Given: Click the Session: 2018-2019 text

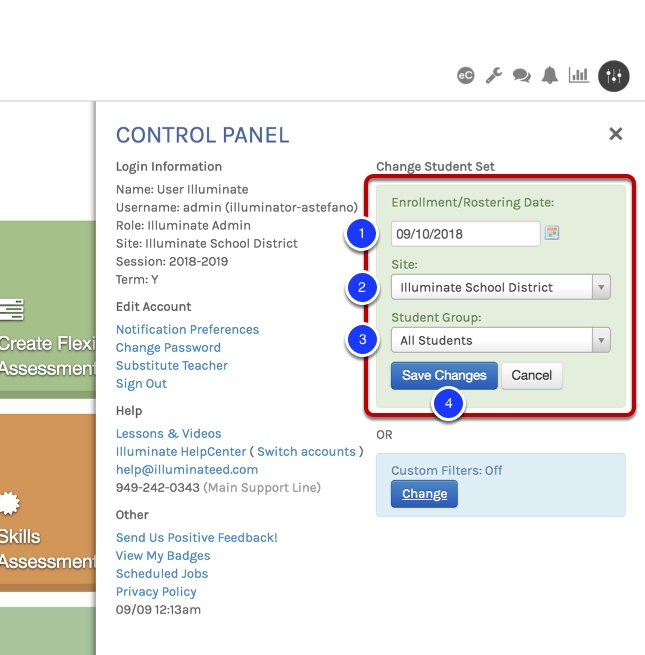Looking at the screenshot, I should coord(172,261).
